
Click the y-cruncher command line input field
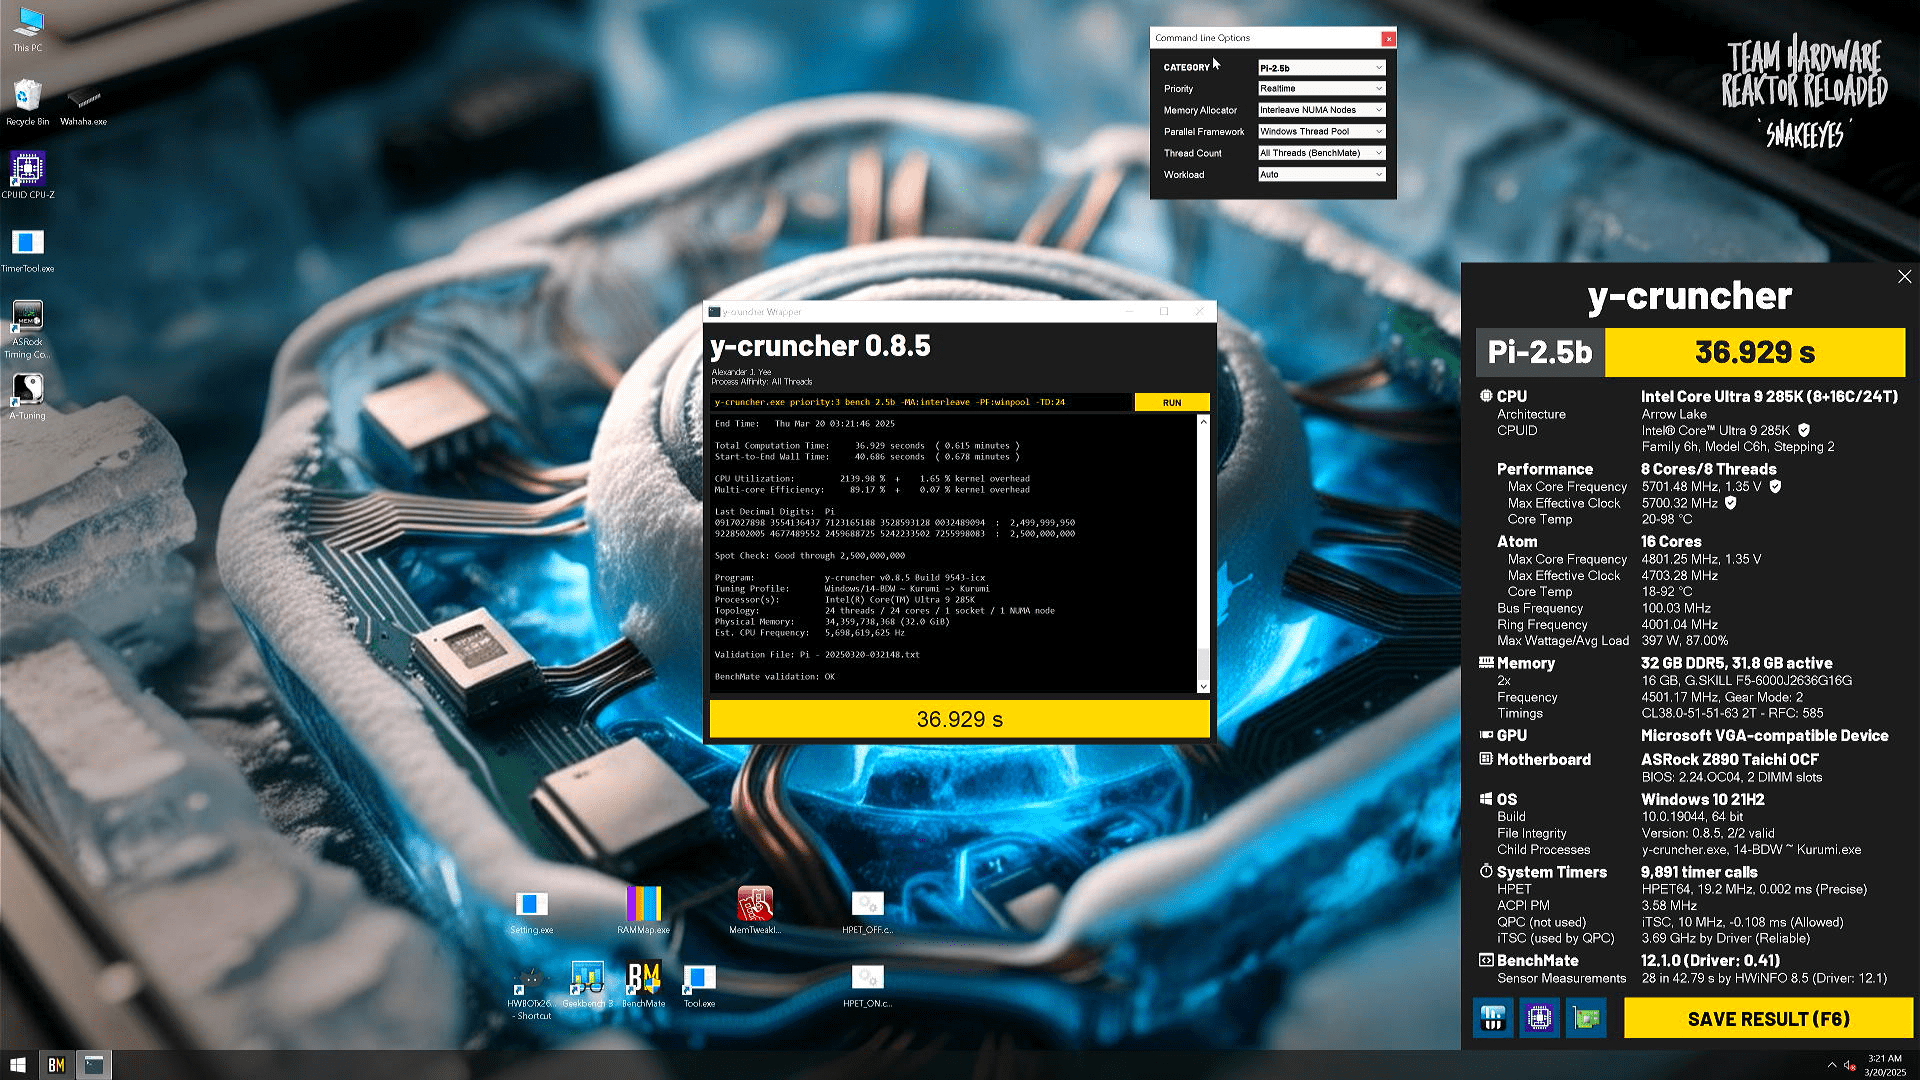tap(920, 402)
